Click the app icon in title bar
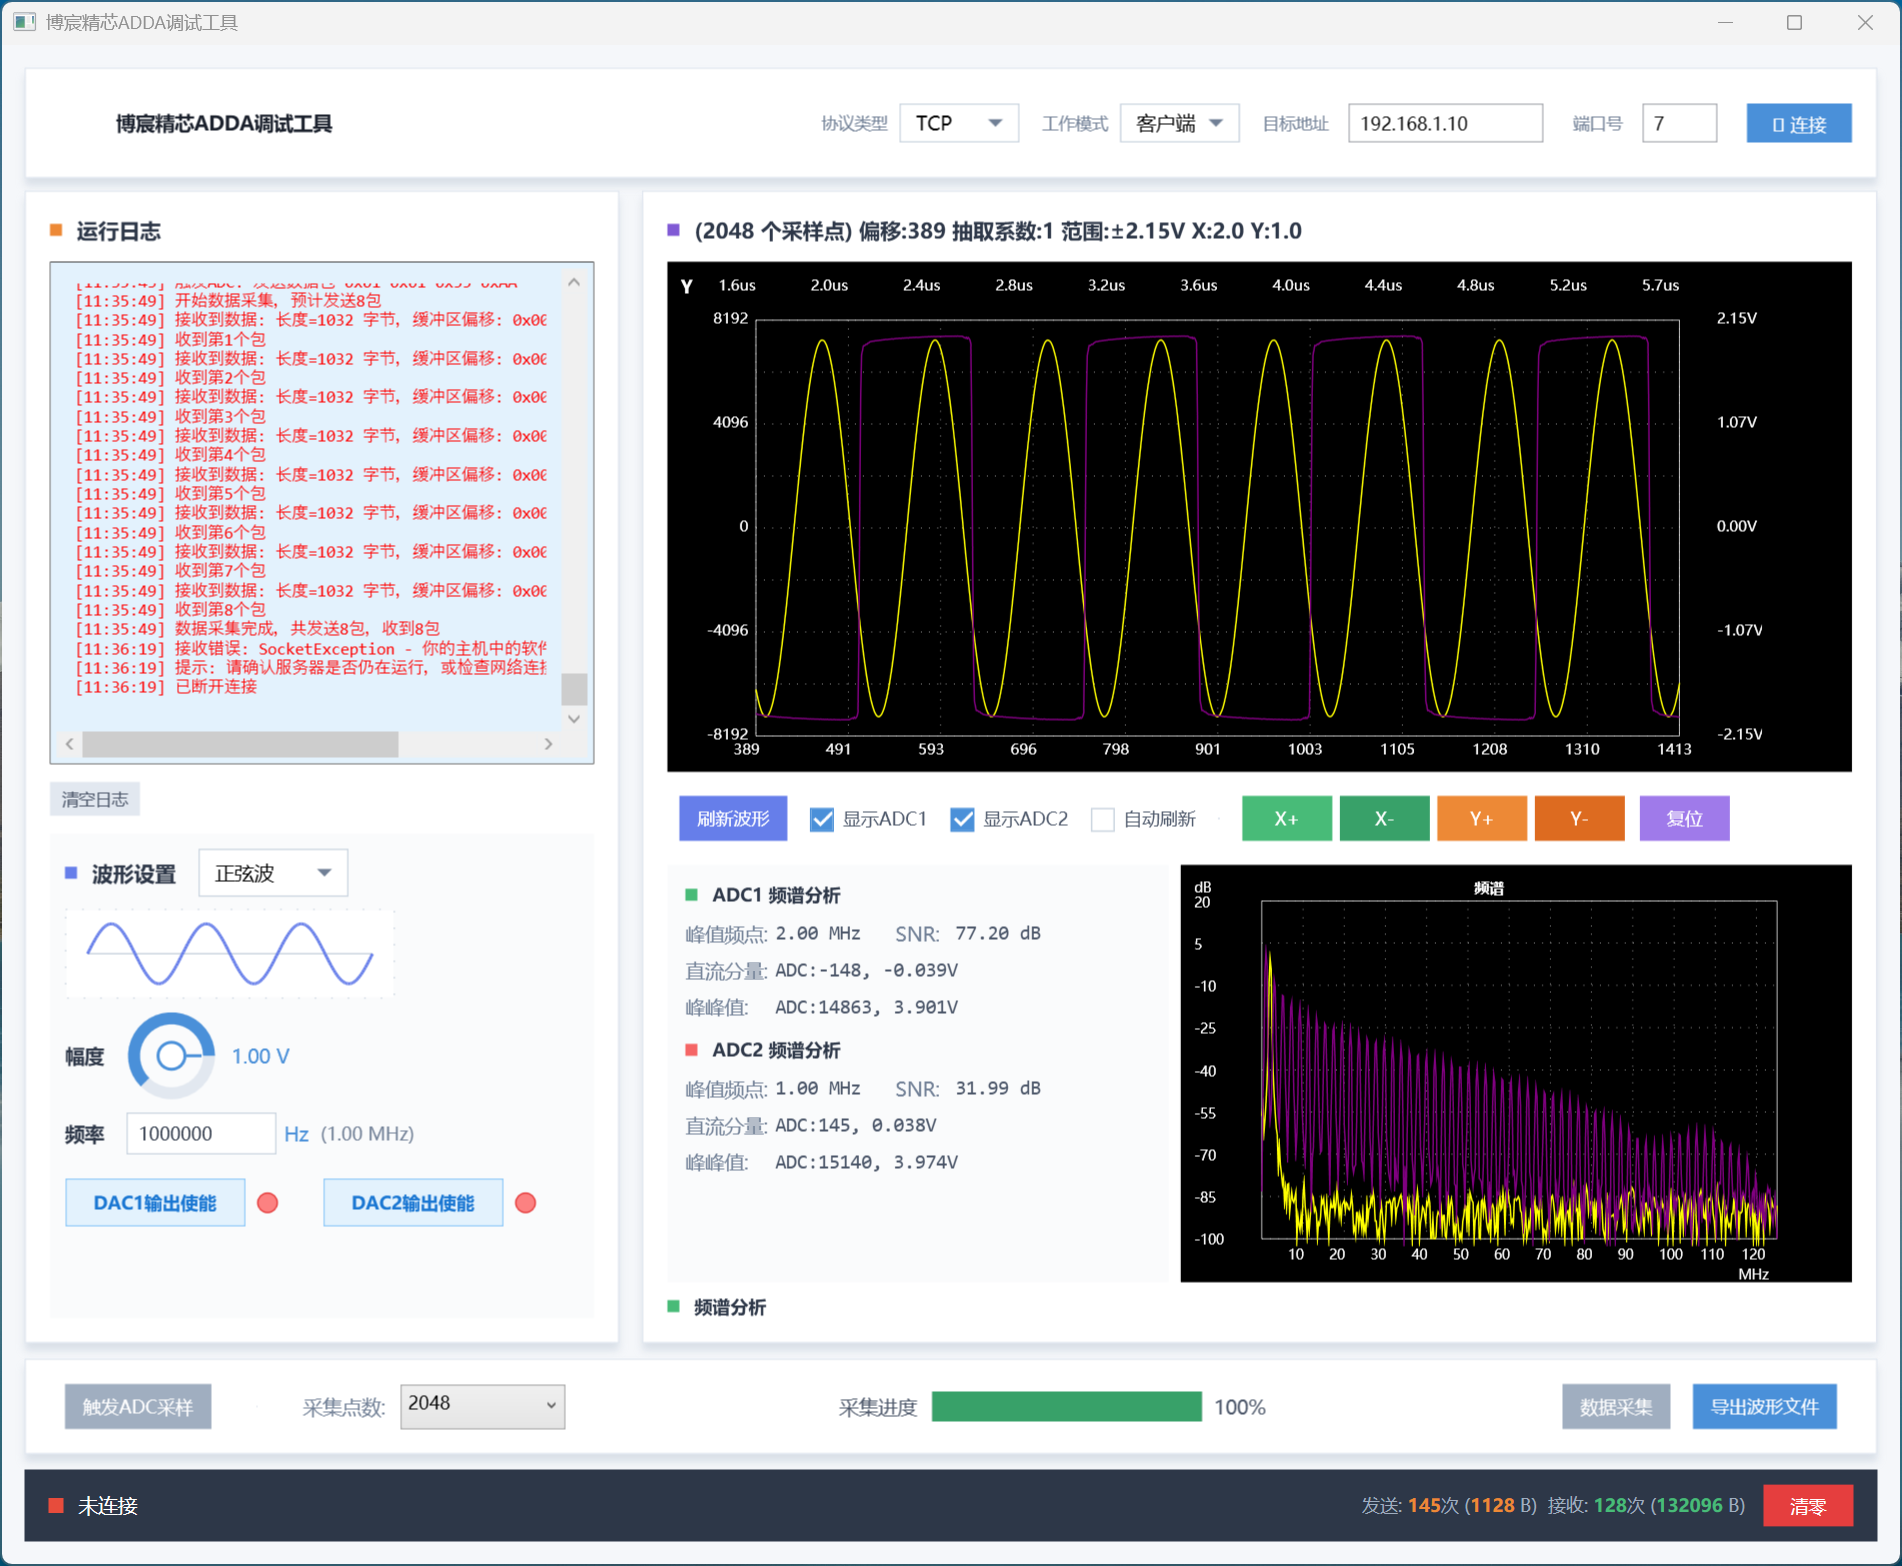This screenshot has height=1566, width=1902. [x=25, y=22]
